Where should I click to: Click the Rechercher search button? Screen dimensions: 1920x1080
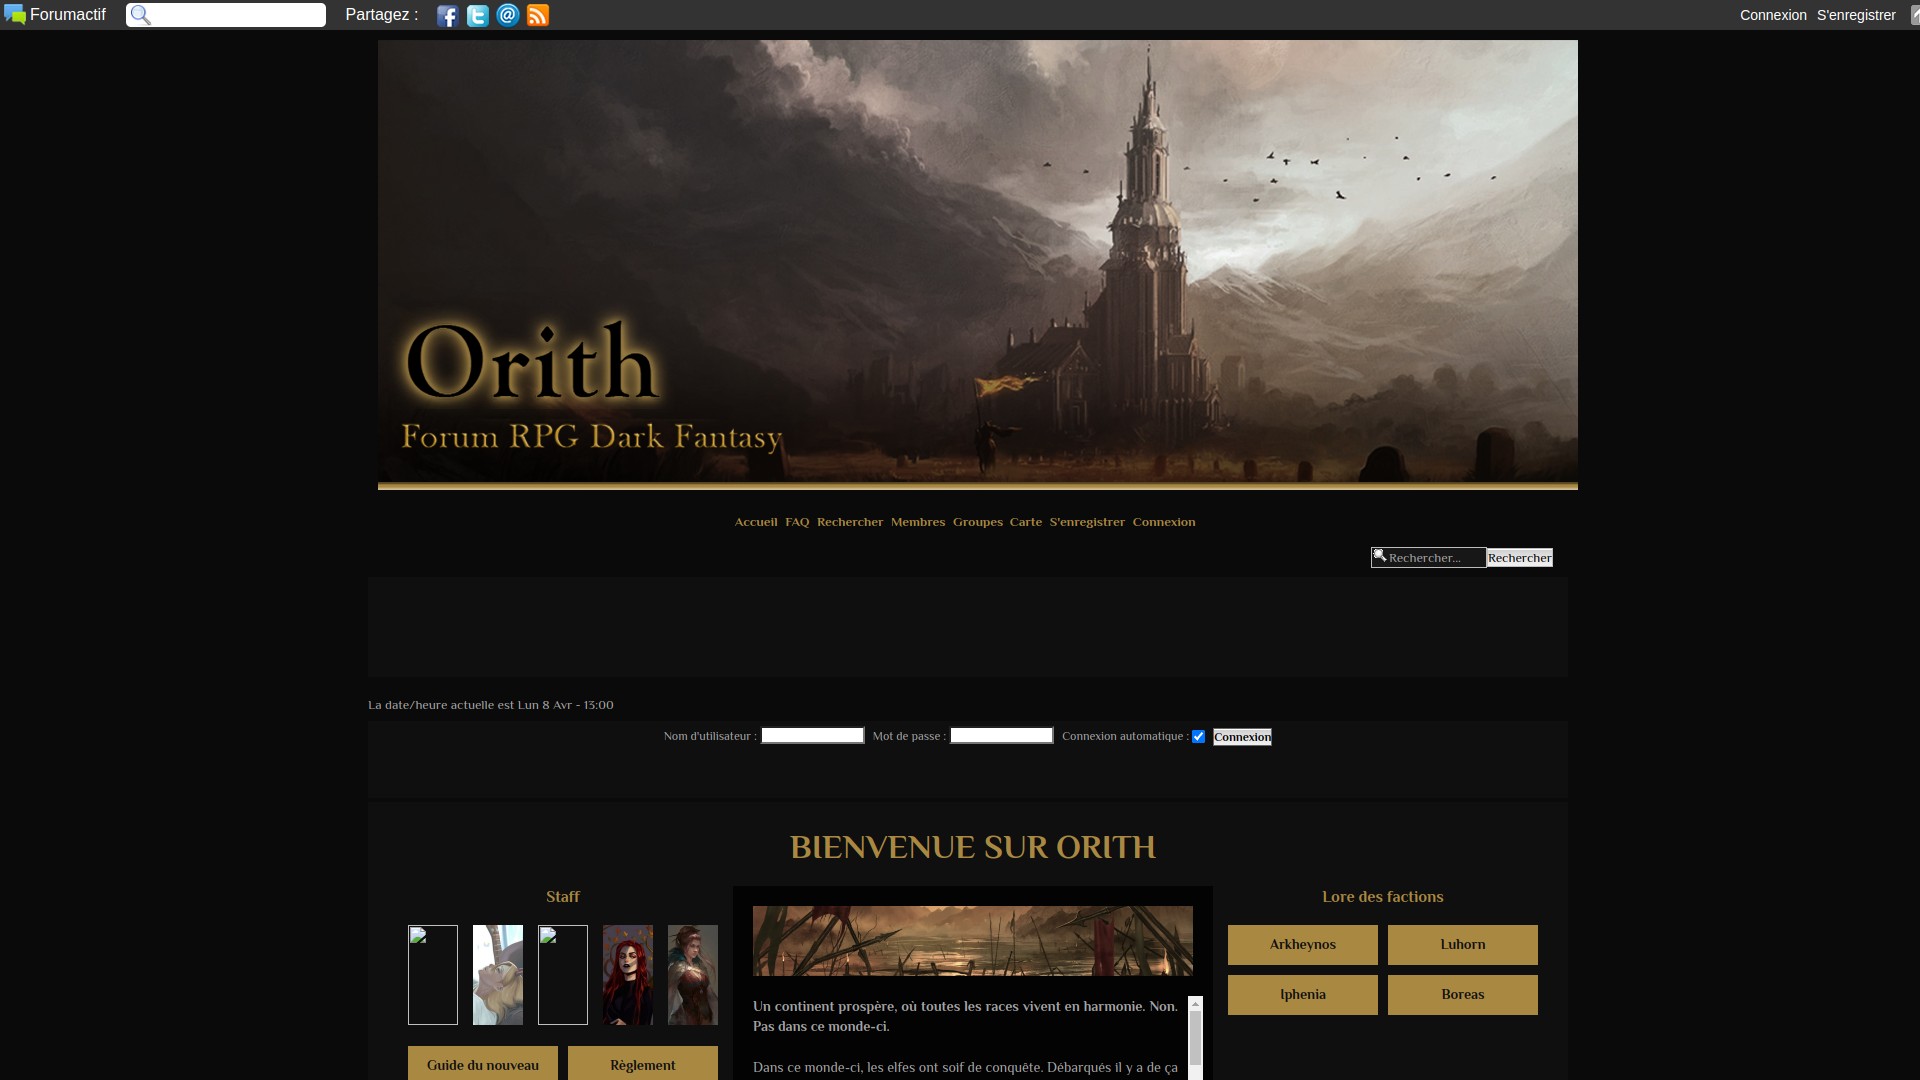(1519, 558)
